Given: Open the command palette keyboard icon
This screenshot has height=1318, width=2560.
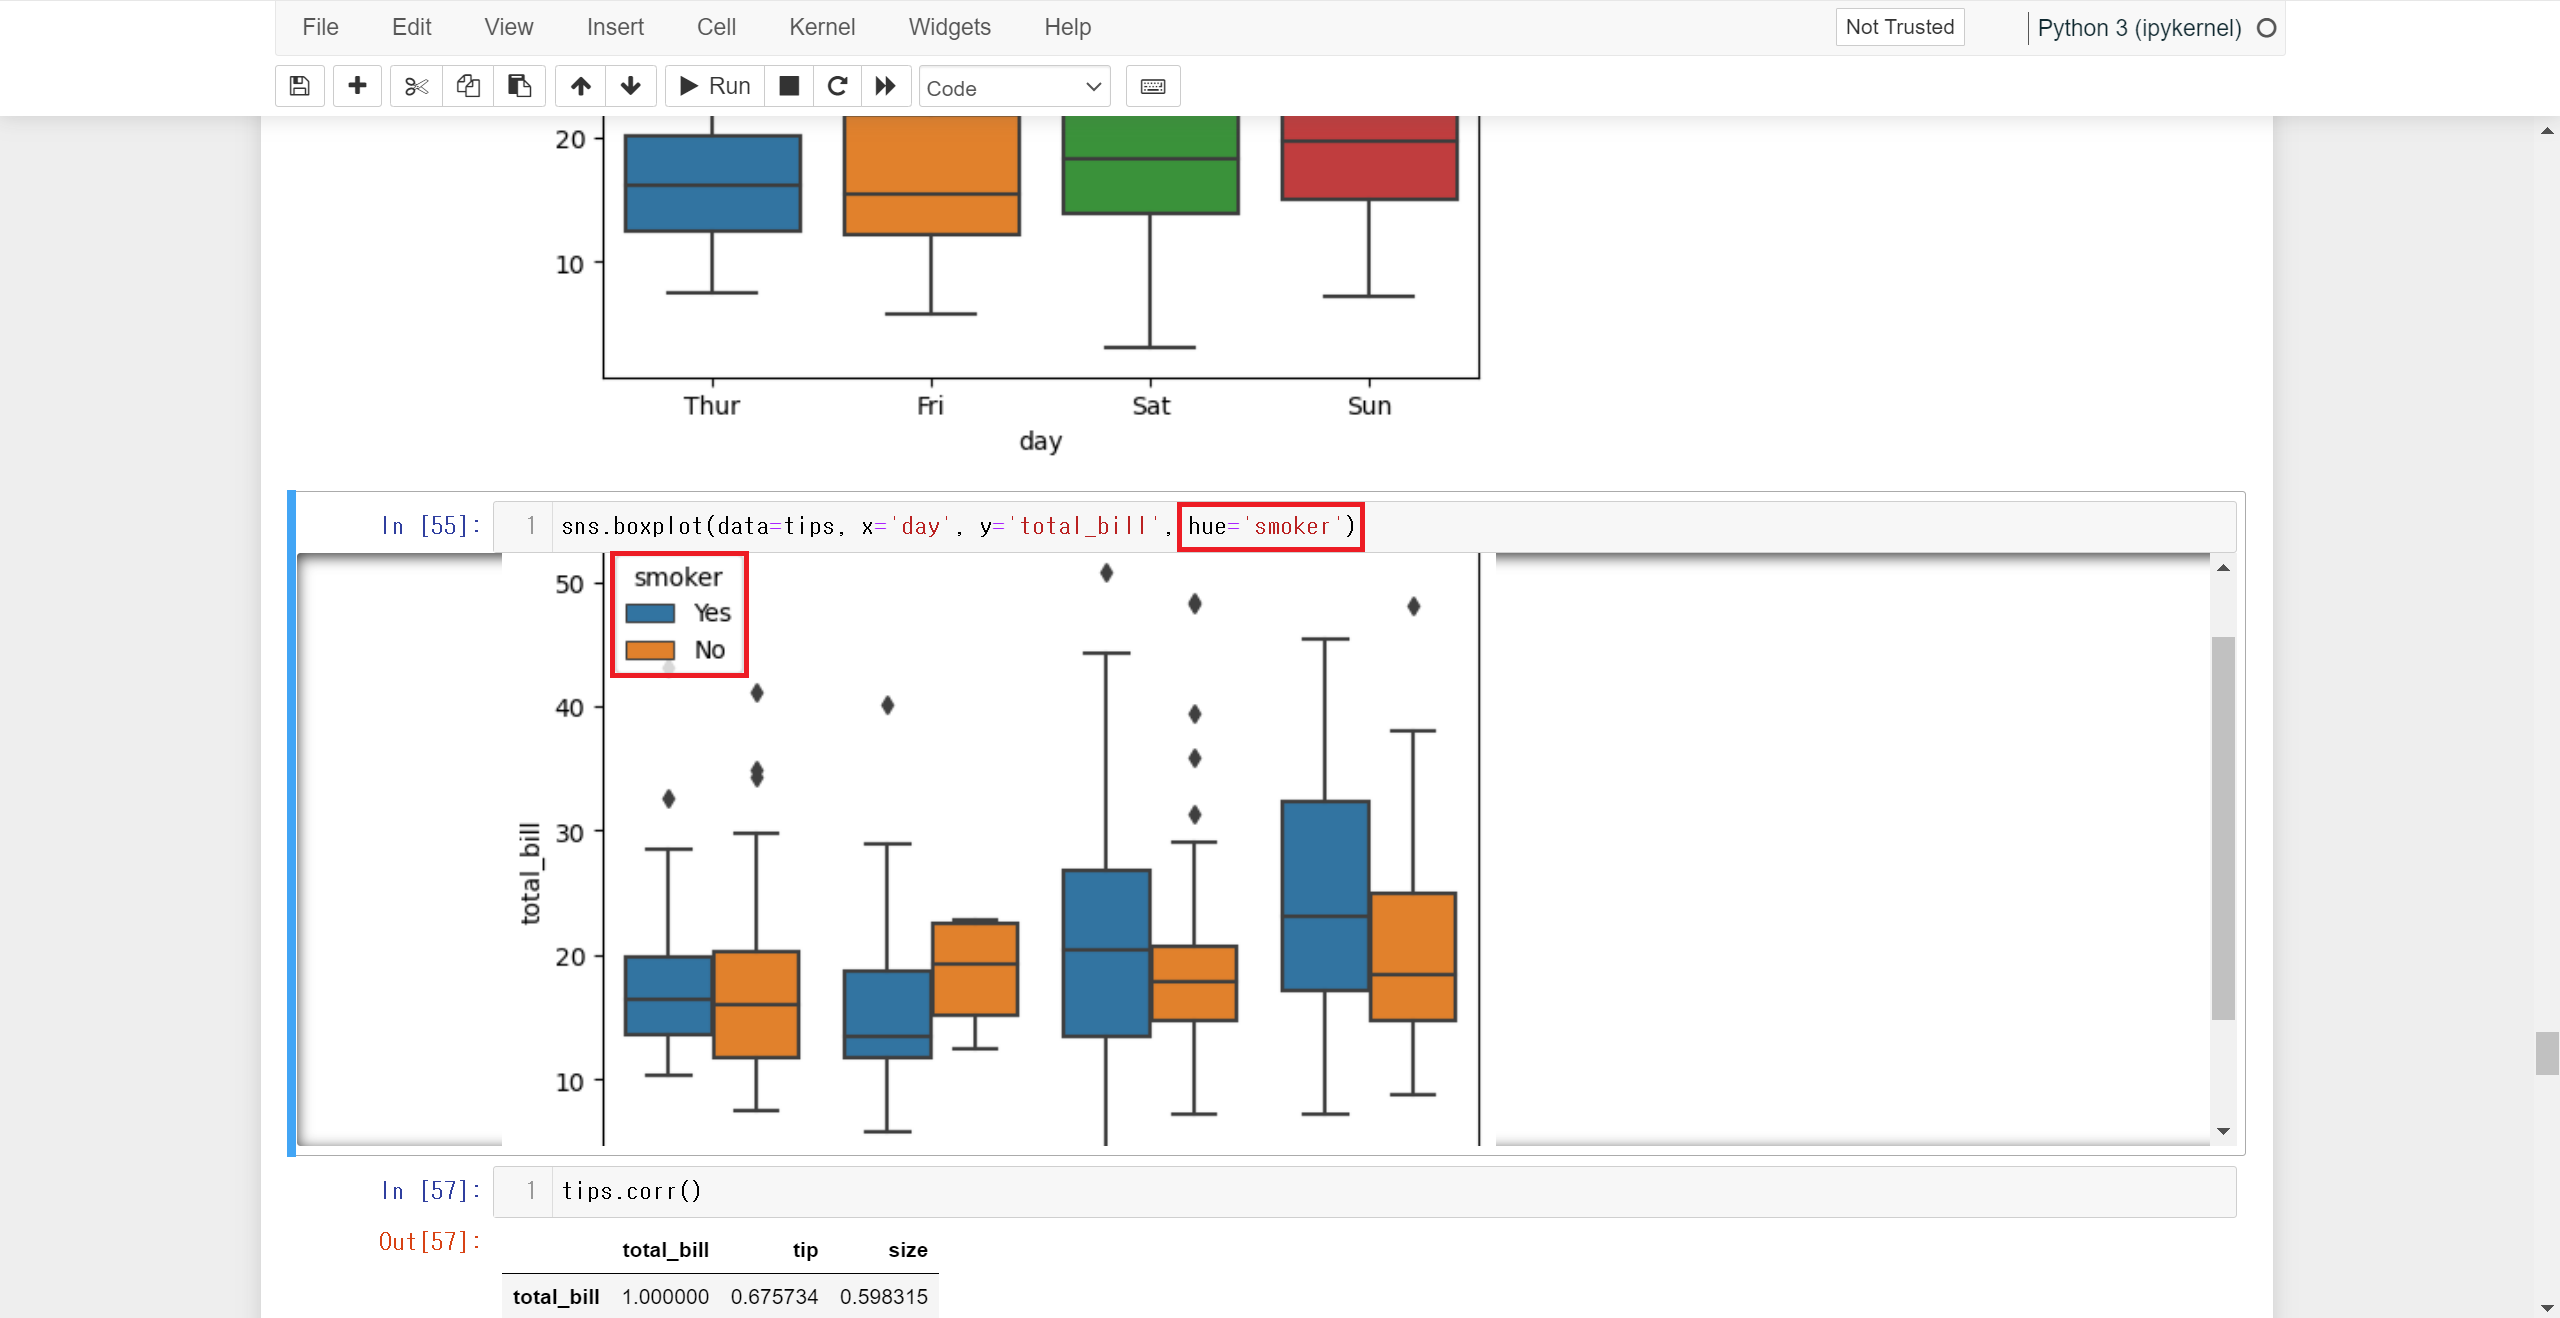Looking at the screenshot, I should pyautogui.click(x=1152, y=86).
